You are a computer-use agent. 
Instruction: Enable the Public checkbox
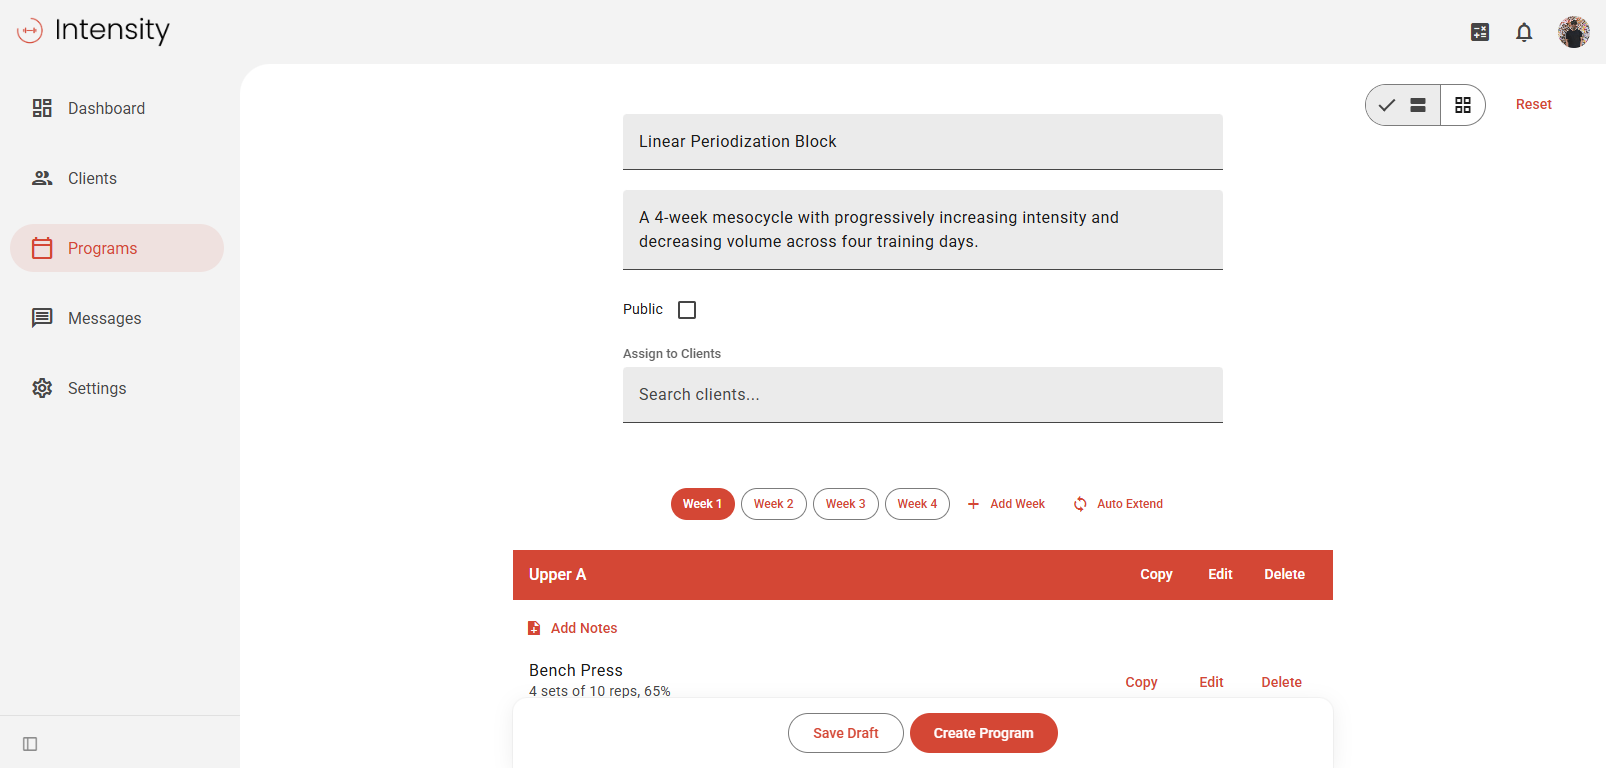[687, 310]
